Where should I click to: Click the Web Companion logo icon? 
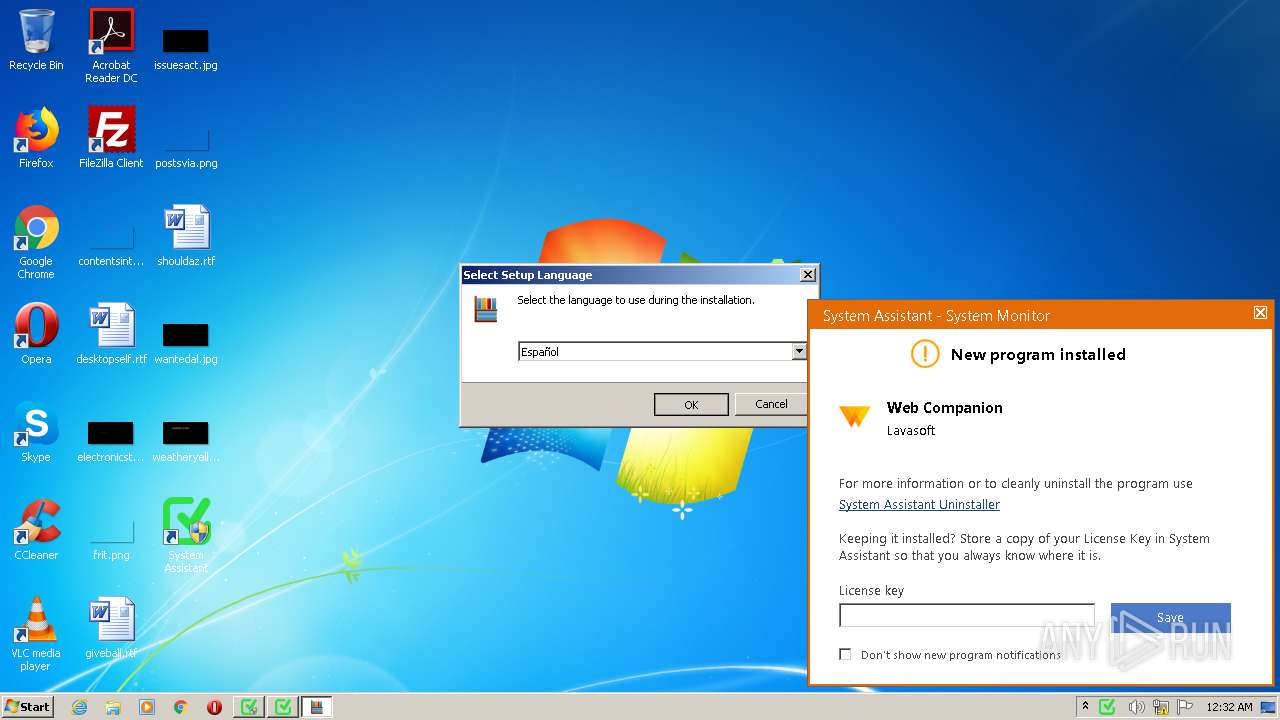854,416
